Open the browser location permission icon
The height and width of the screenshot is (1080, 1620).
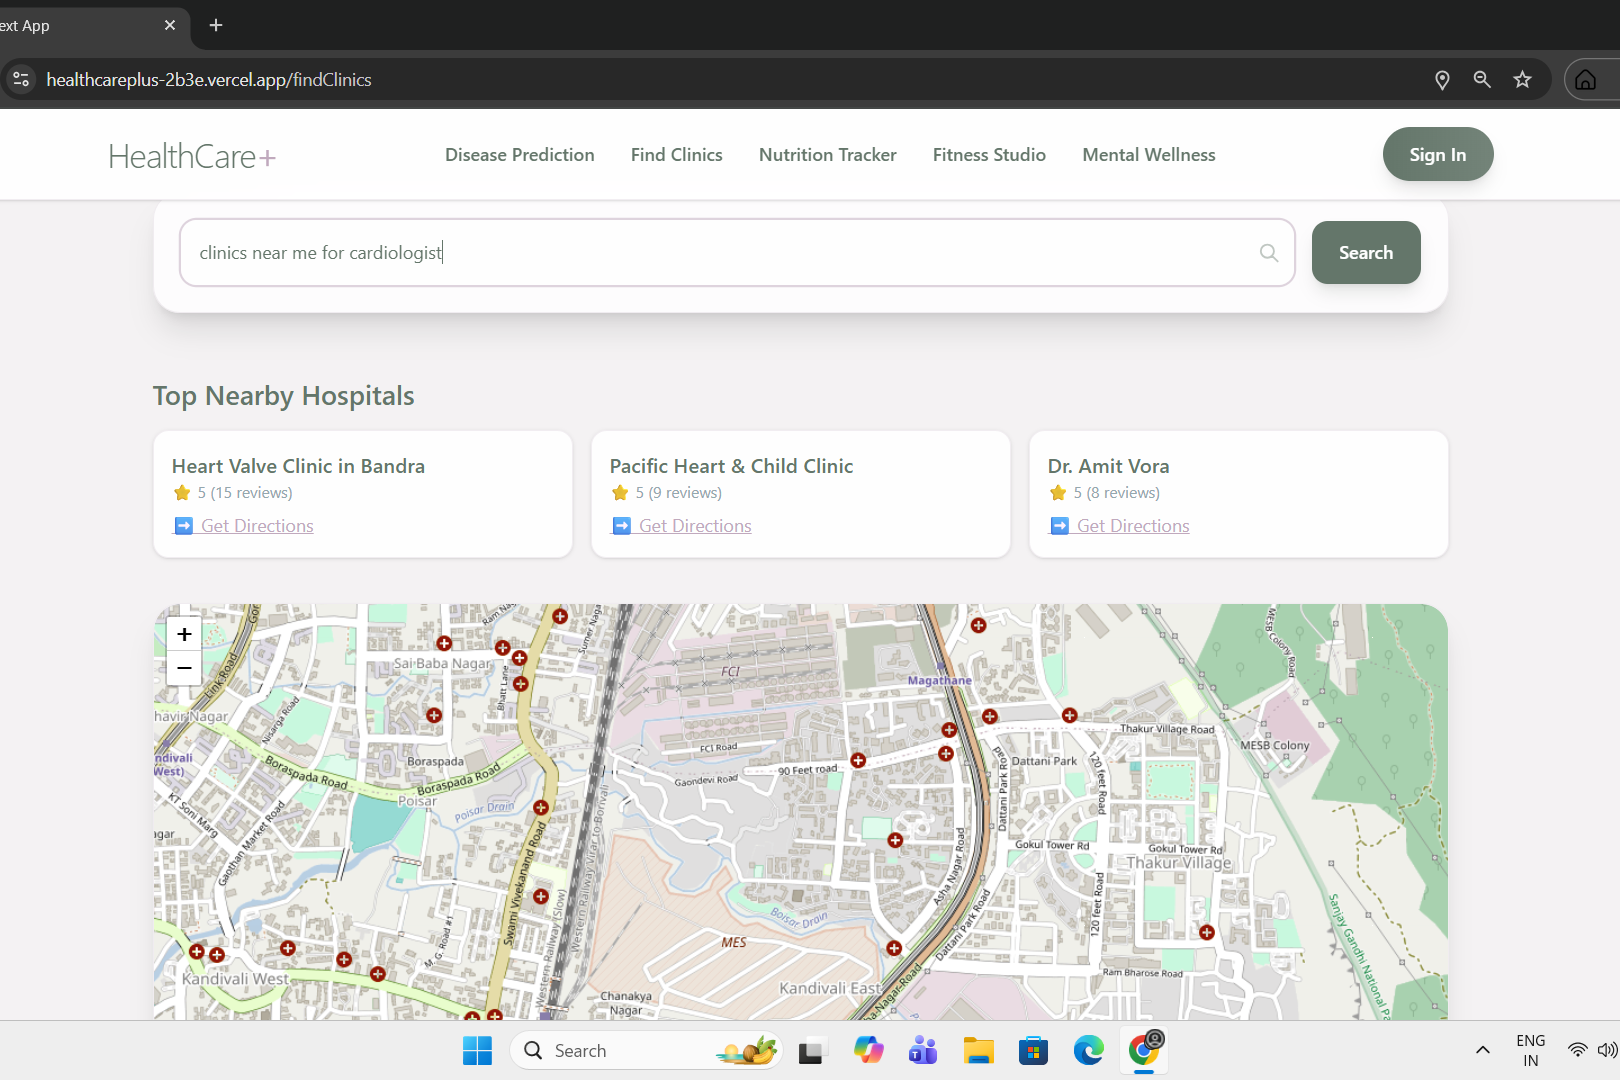tap(1442, 80)
